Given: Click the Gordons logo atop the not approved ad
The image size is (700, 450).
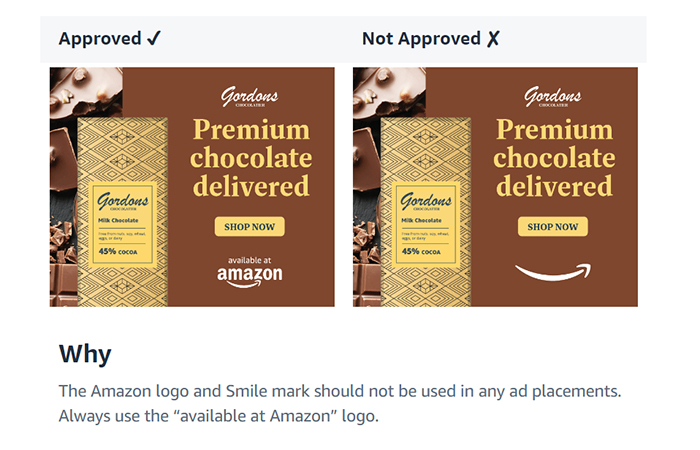Looking at the screenshot, I should [553, 98].
